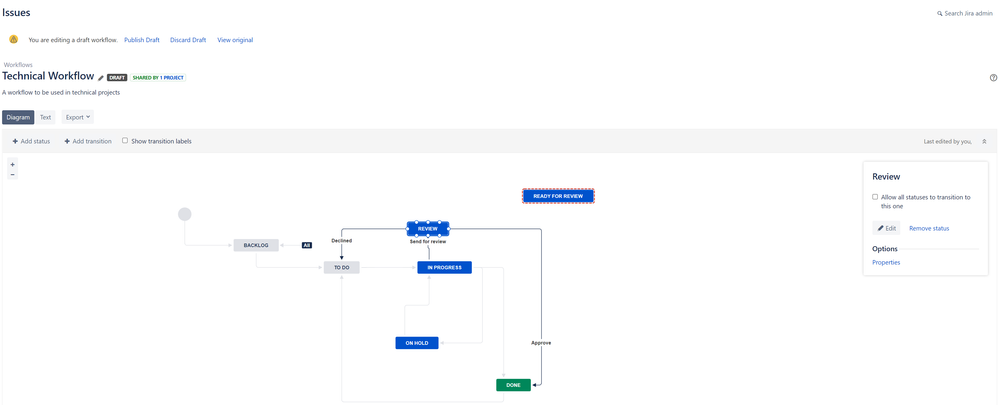
Task: Open the Export dropdown
Action: [78, 117]
